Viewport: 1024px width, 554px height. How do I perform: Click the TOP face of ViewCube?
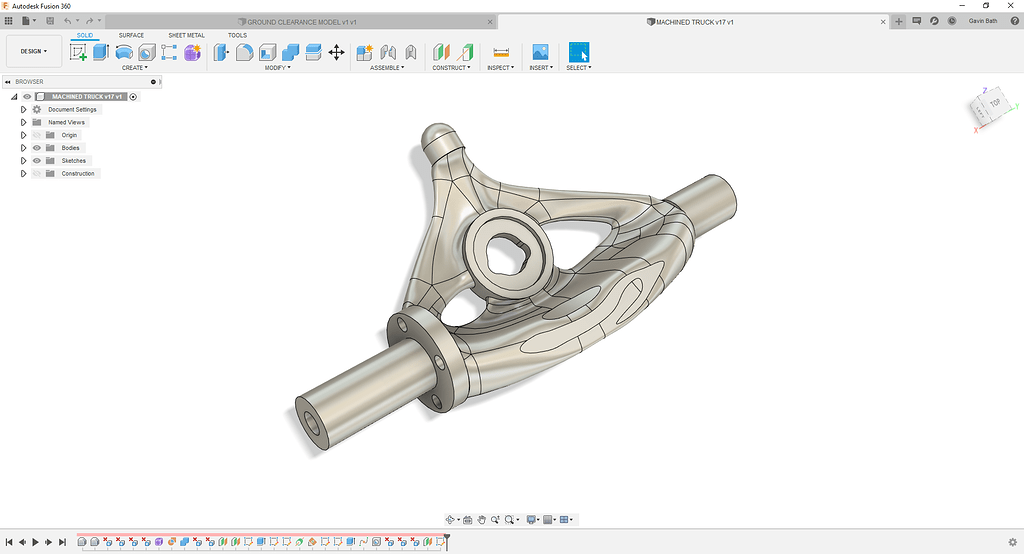pos(995,103)
